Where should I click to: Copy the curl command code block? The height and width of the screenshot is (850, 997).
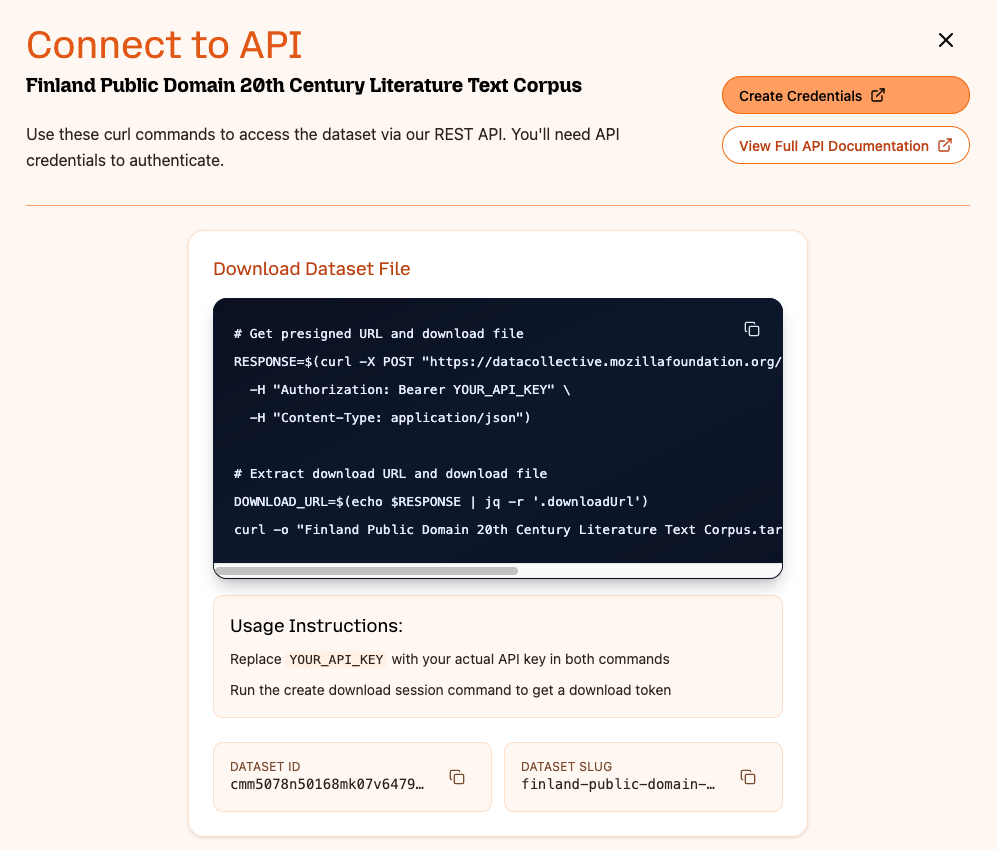tap(752, 329)
